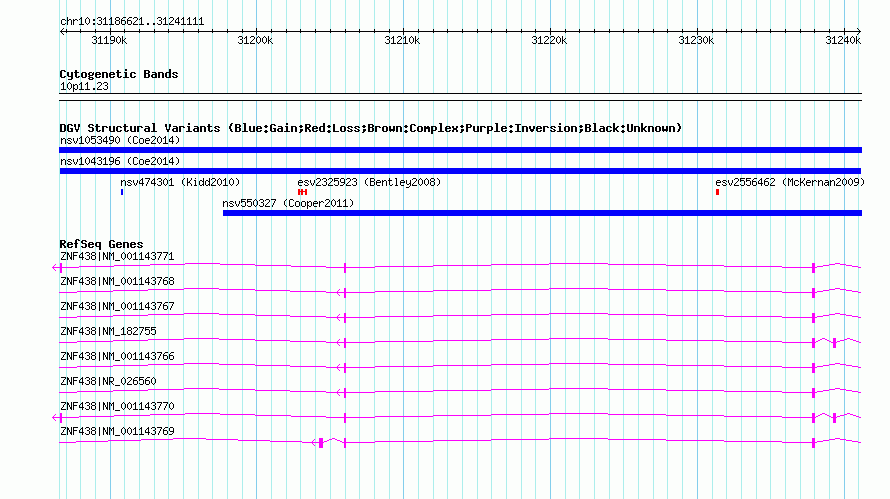Click the terminal exon block of NM_001143769
The image size is (890, 499).
point(321,443)
